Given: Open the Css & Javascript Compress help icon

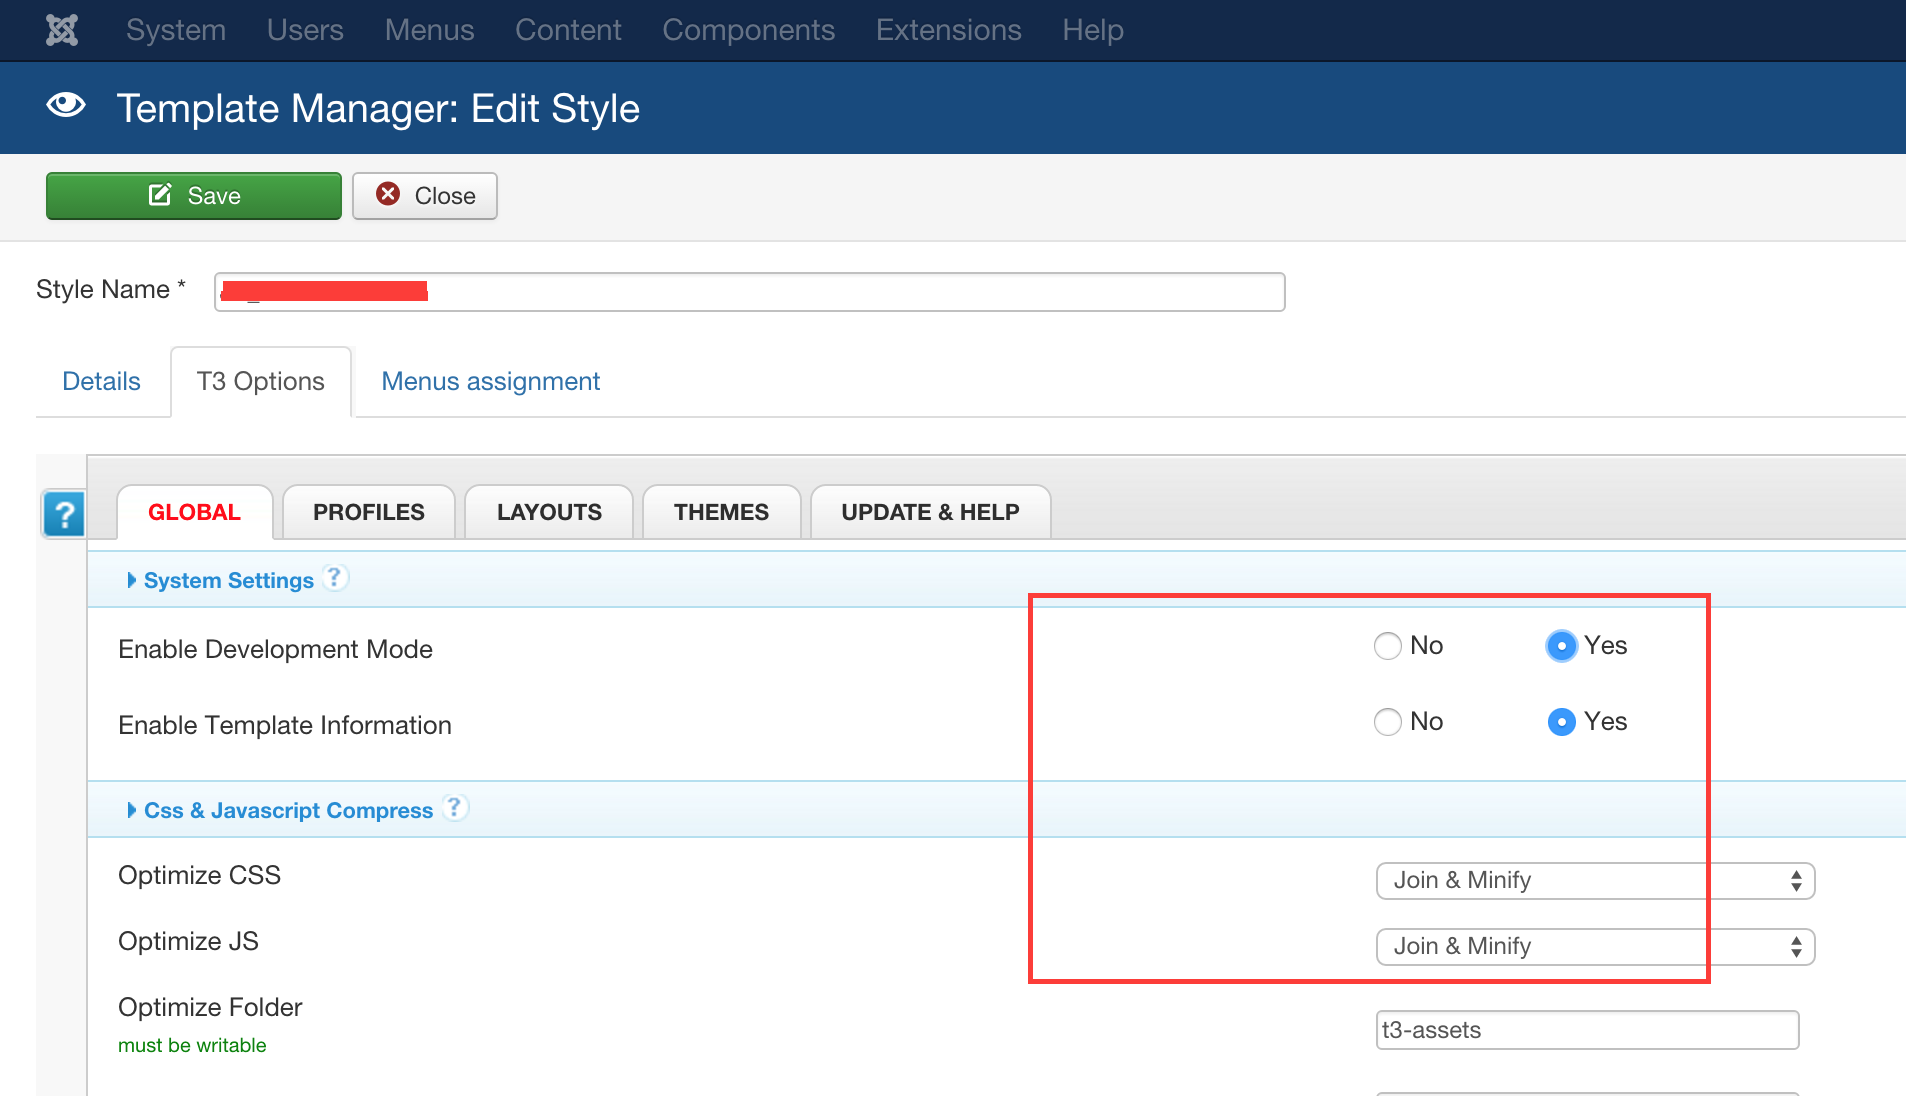Looking at the screenshot, I should (455, 808).
